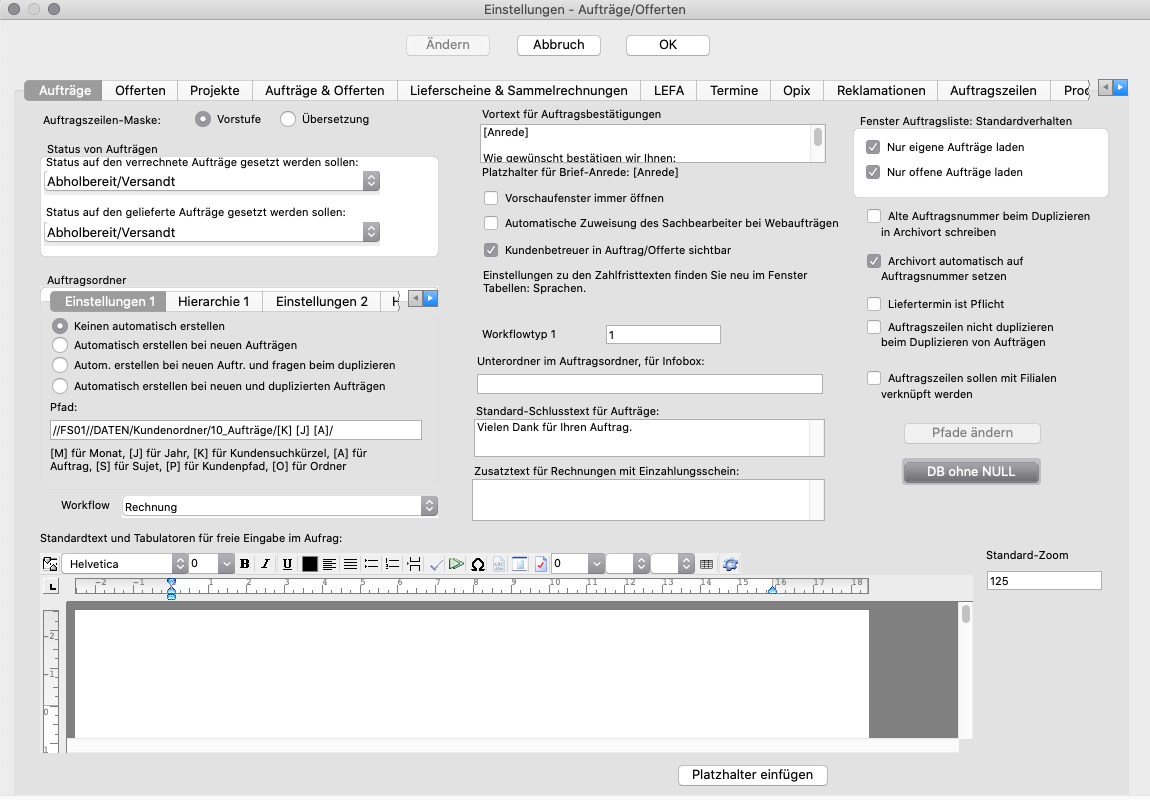Open the Workflow 'Rechnung' dropdown
The height and width of the screenshot is (800, 1150).
click(x=280, y=507)
